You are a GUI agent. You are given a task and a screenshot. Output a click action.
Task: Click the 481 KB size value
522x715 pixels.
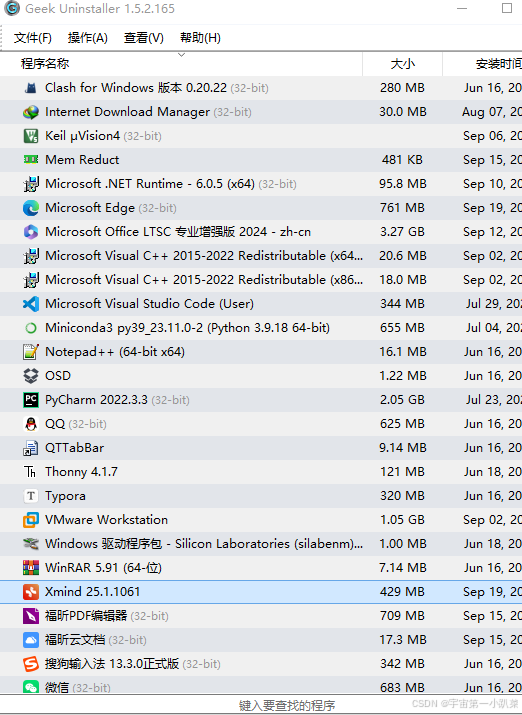[x=403, y=160]
